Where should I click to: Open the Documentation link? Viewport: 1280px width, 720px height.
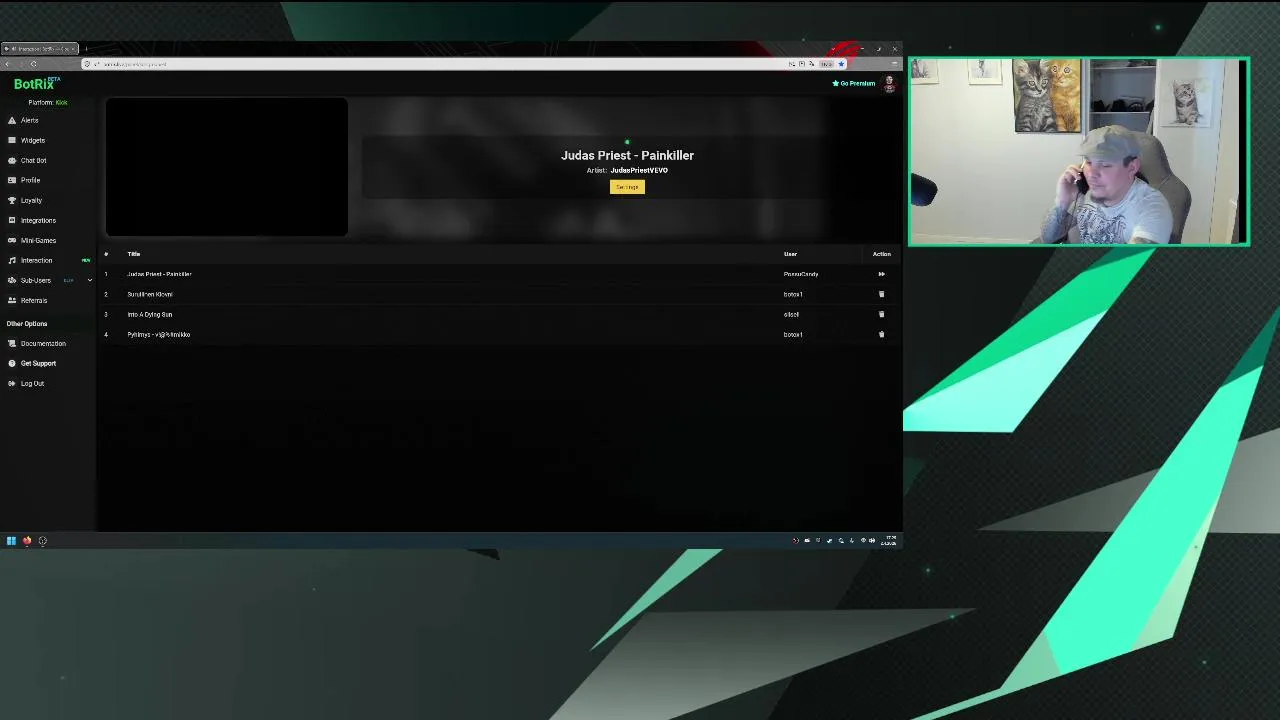(x=43, y=343)
